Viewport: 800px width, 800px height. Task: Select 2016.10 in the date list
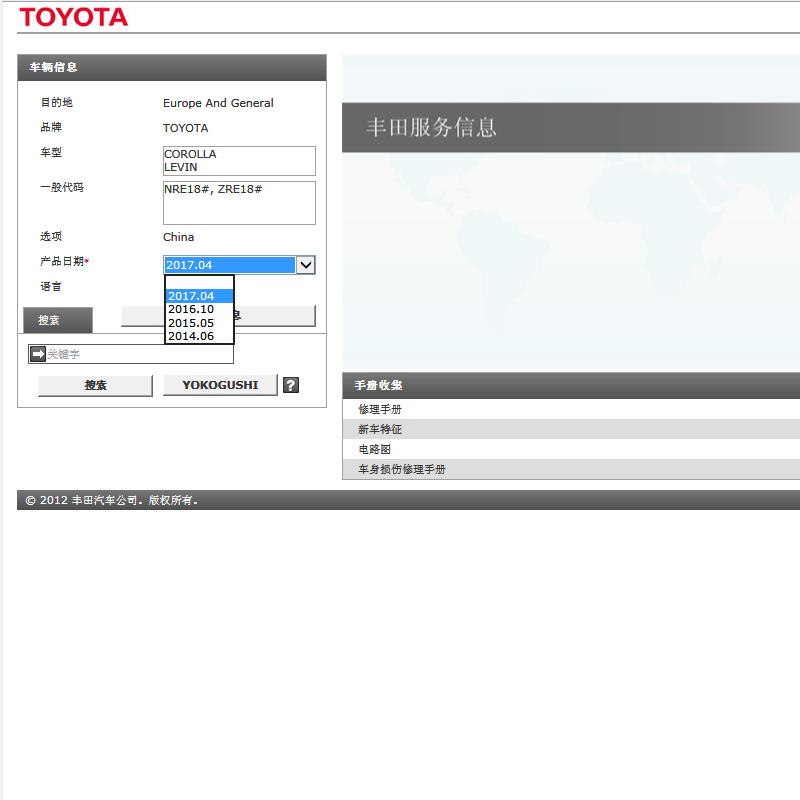(199, 309)
